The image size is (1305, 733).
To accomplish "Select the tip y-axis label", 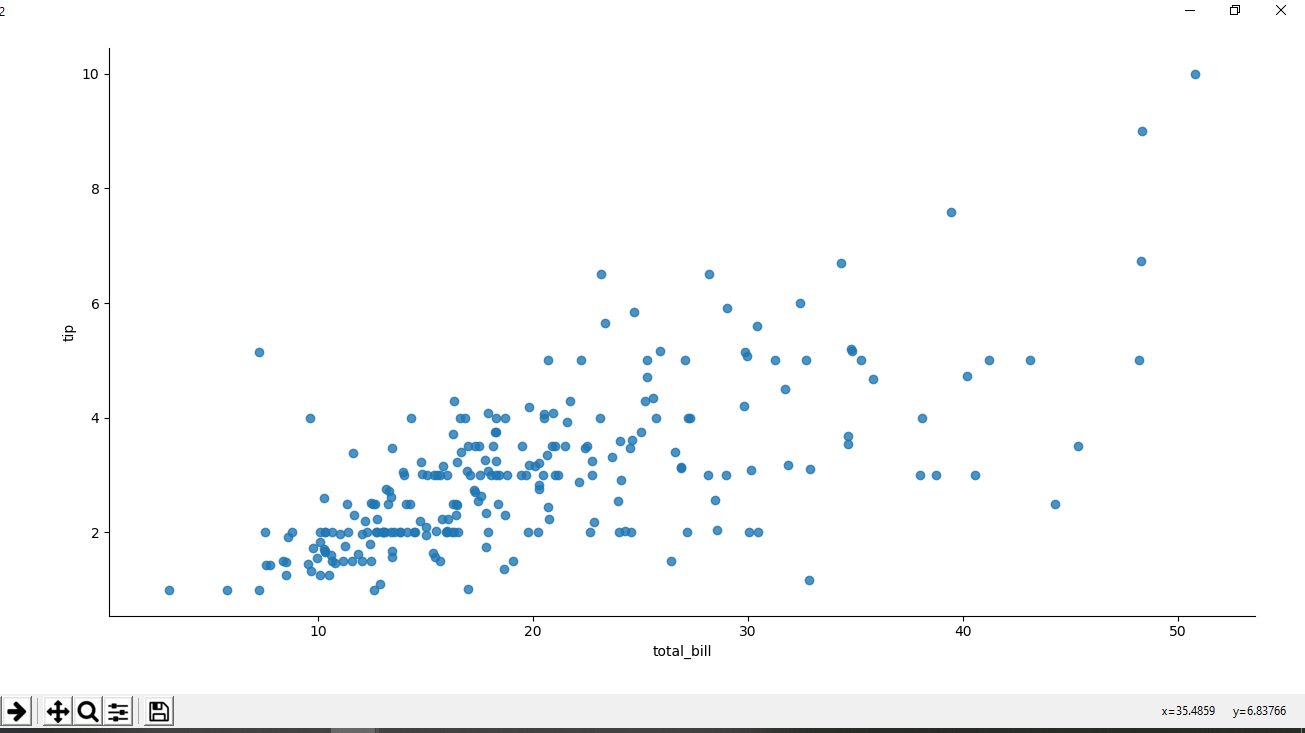I will pyautogui.click(x=66, y=333).
